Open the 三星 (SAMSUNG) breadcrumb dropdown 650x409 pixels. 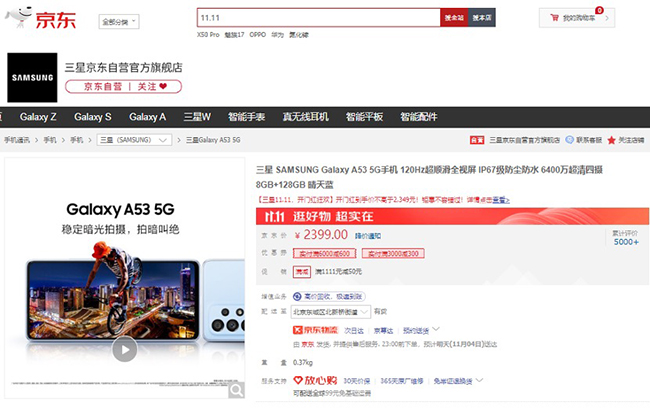pos(134,140)
